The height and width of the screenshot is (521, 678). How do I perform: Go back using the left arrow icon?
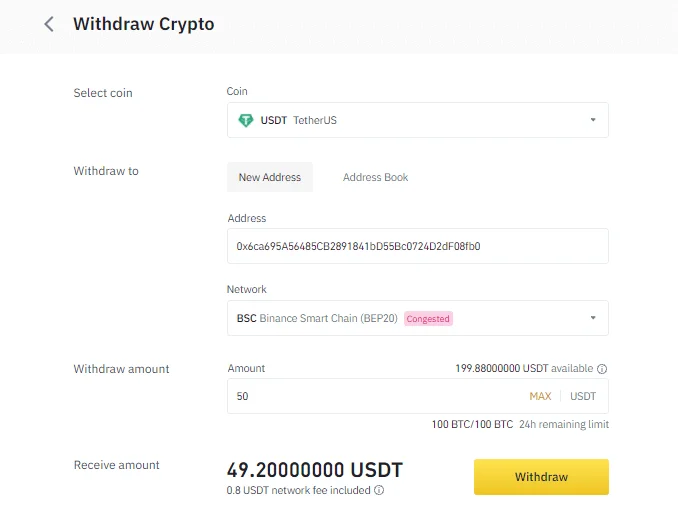click(49, 24)
